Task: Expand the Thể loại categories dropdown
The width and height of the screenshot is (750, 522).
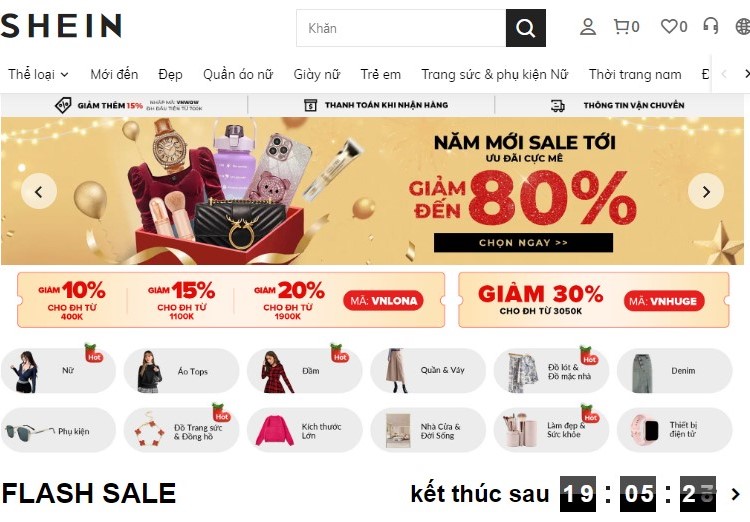Action: [x=38, y=75]
